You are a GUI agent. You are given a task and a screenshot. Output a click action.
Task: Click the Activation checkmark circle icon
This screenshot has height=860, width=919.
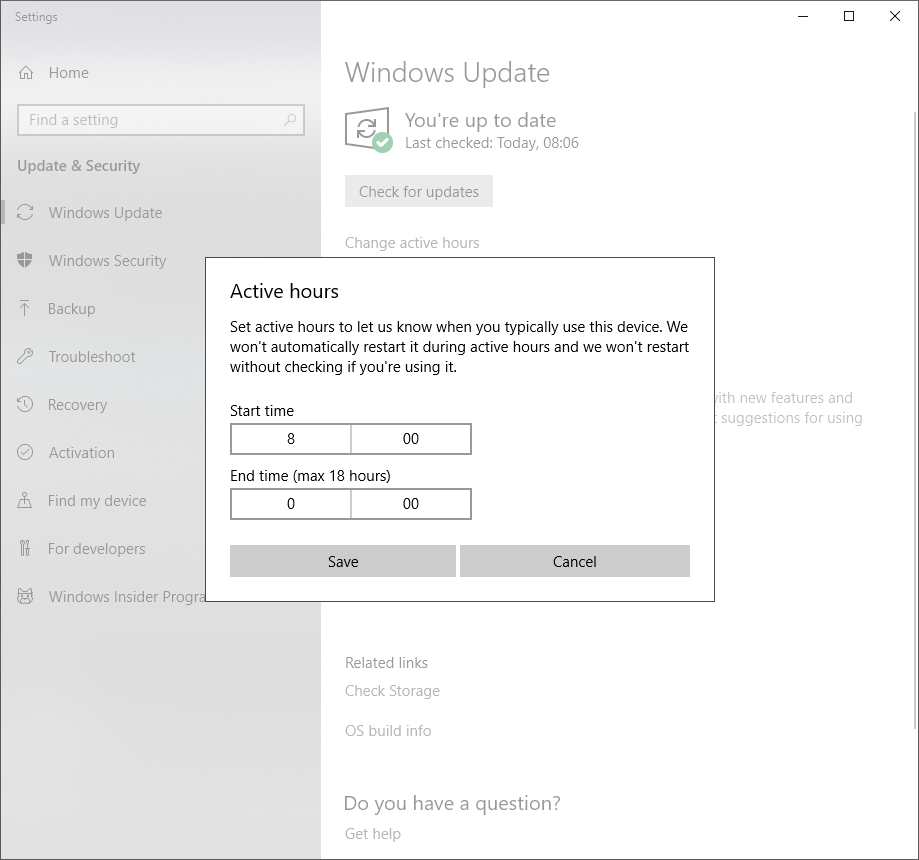click(25, 452)
